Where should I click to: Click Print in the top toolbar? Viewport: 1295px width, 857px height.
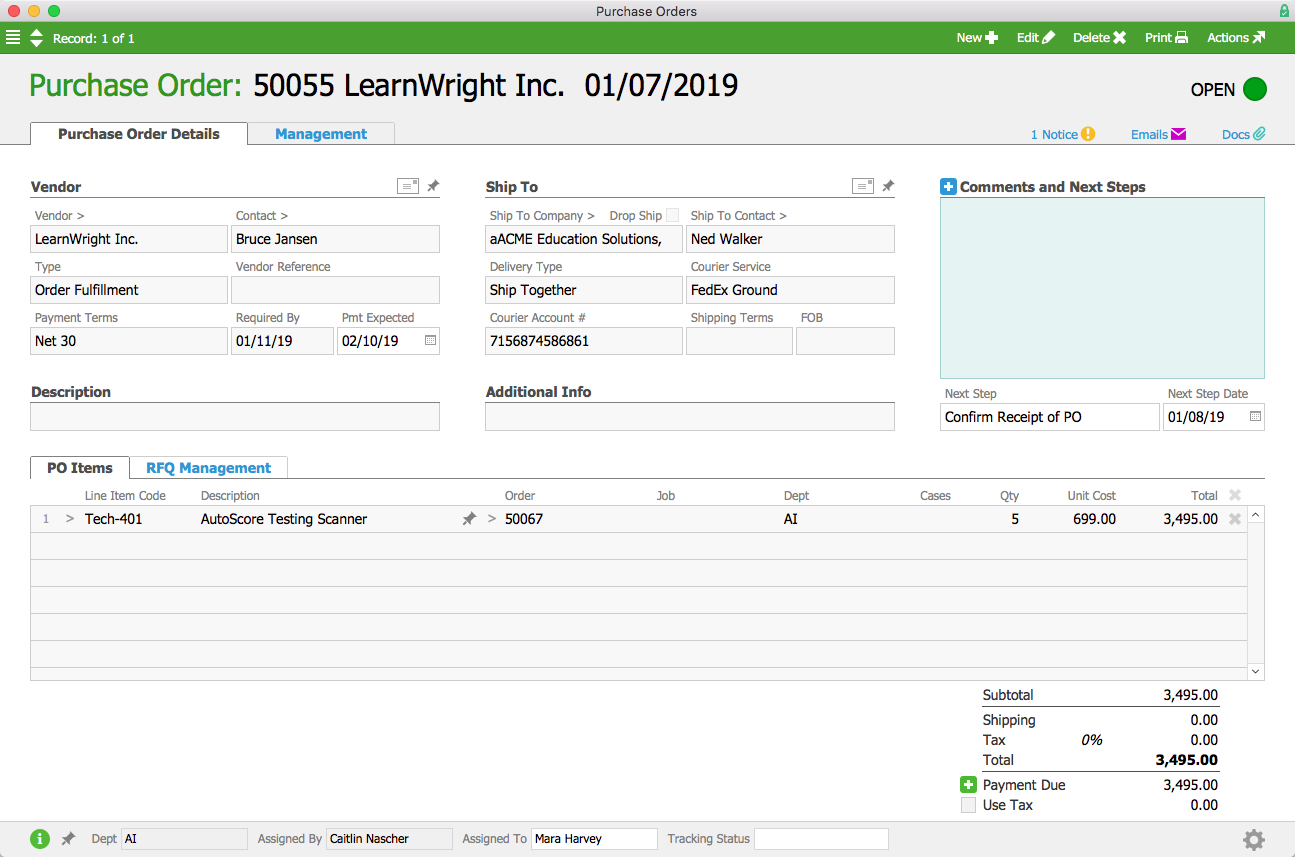(1166, 38)
